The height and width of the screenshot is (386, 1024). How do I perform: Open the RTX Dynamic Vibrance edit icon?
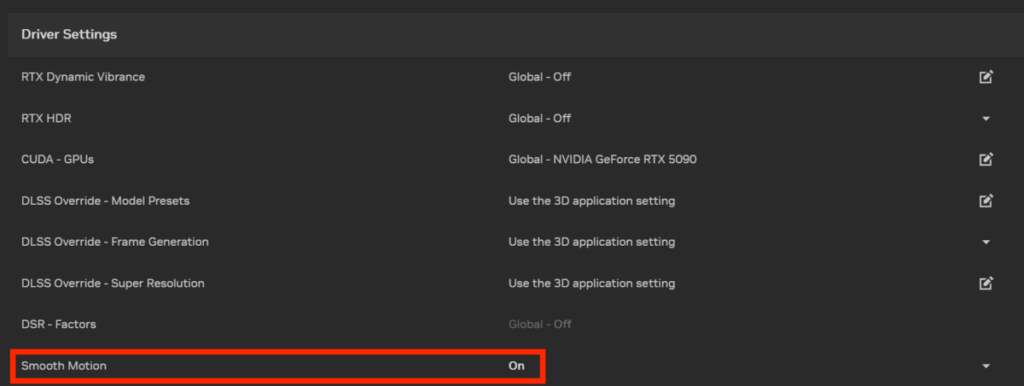(986, 77)
